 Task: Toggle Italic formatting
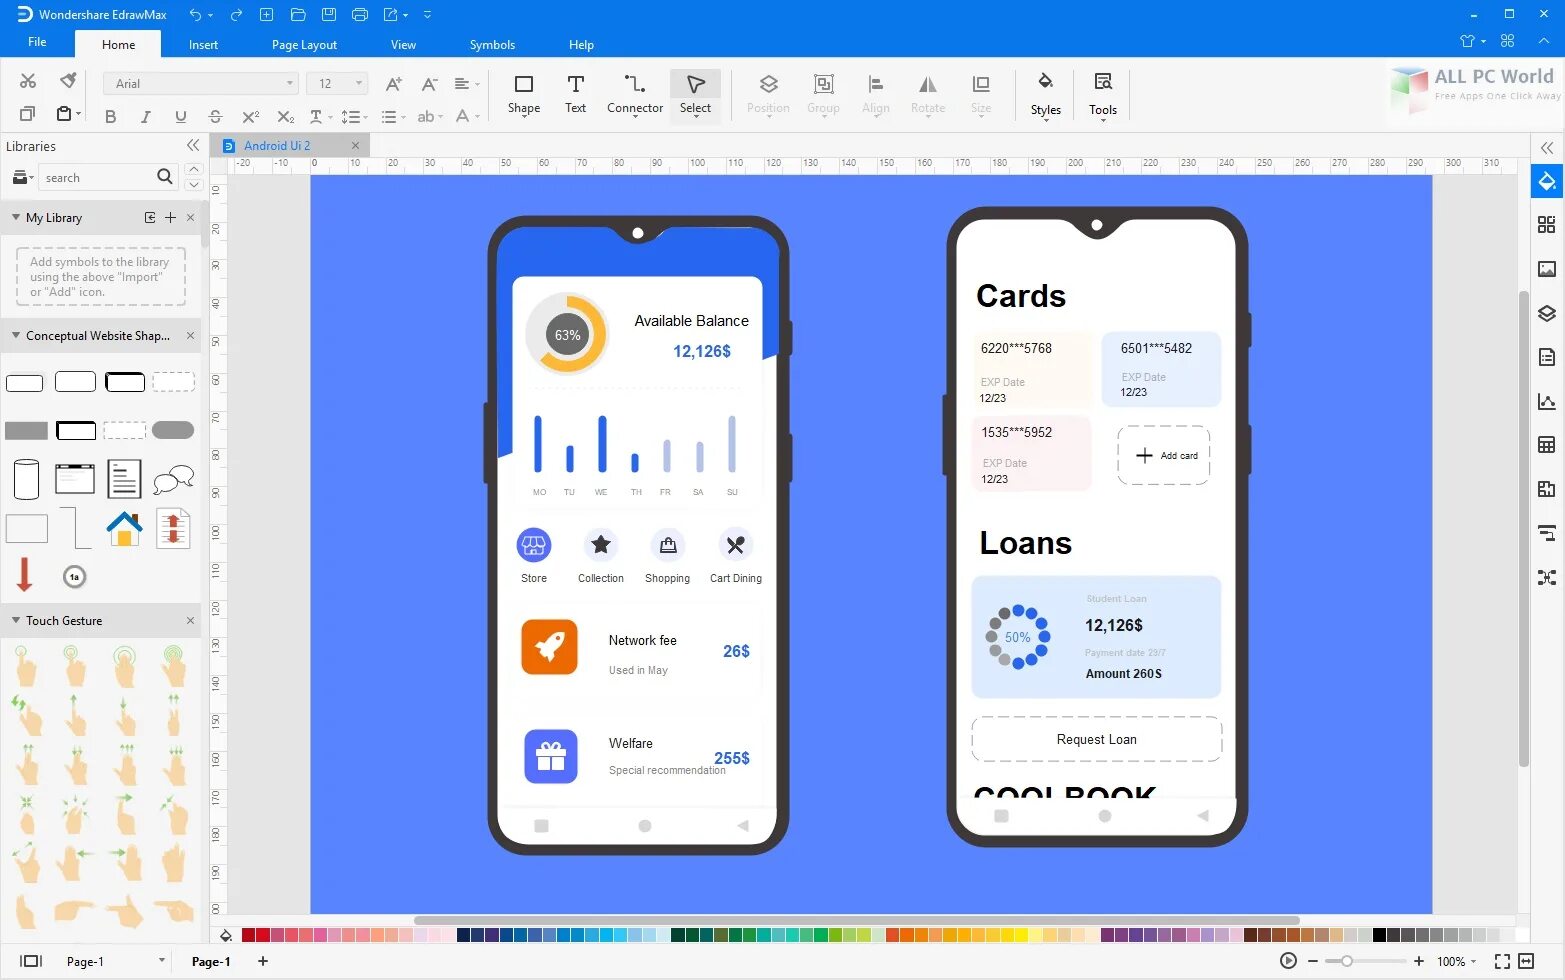pos(146,117)
